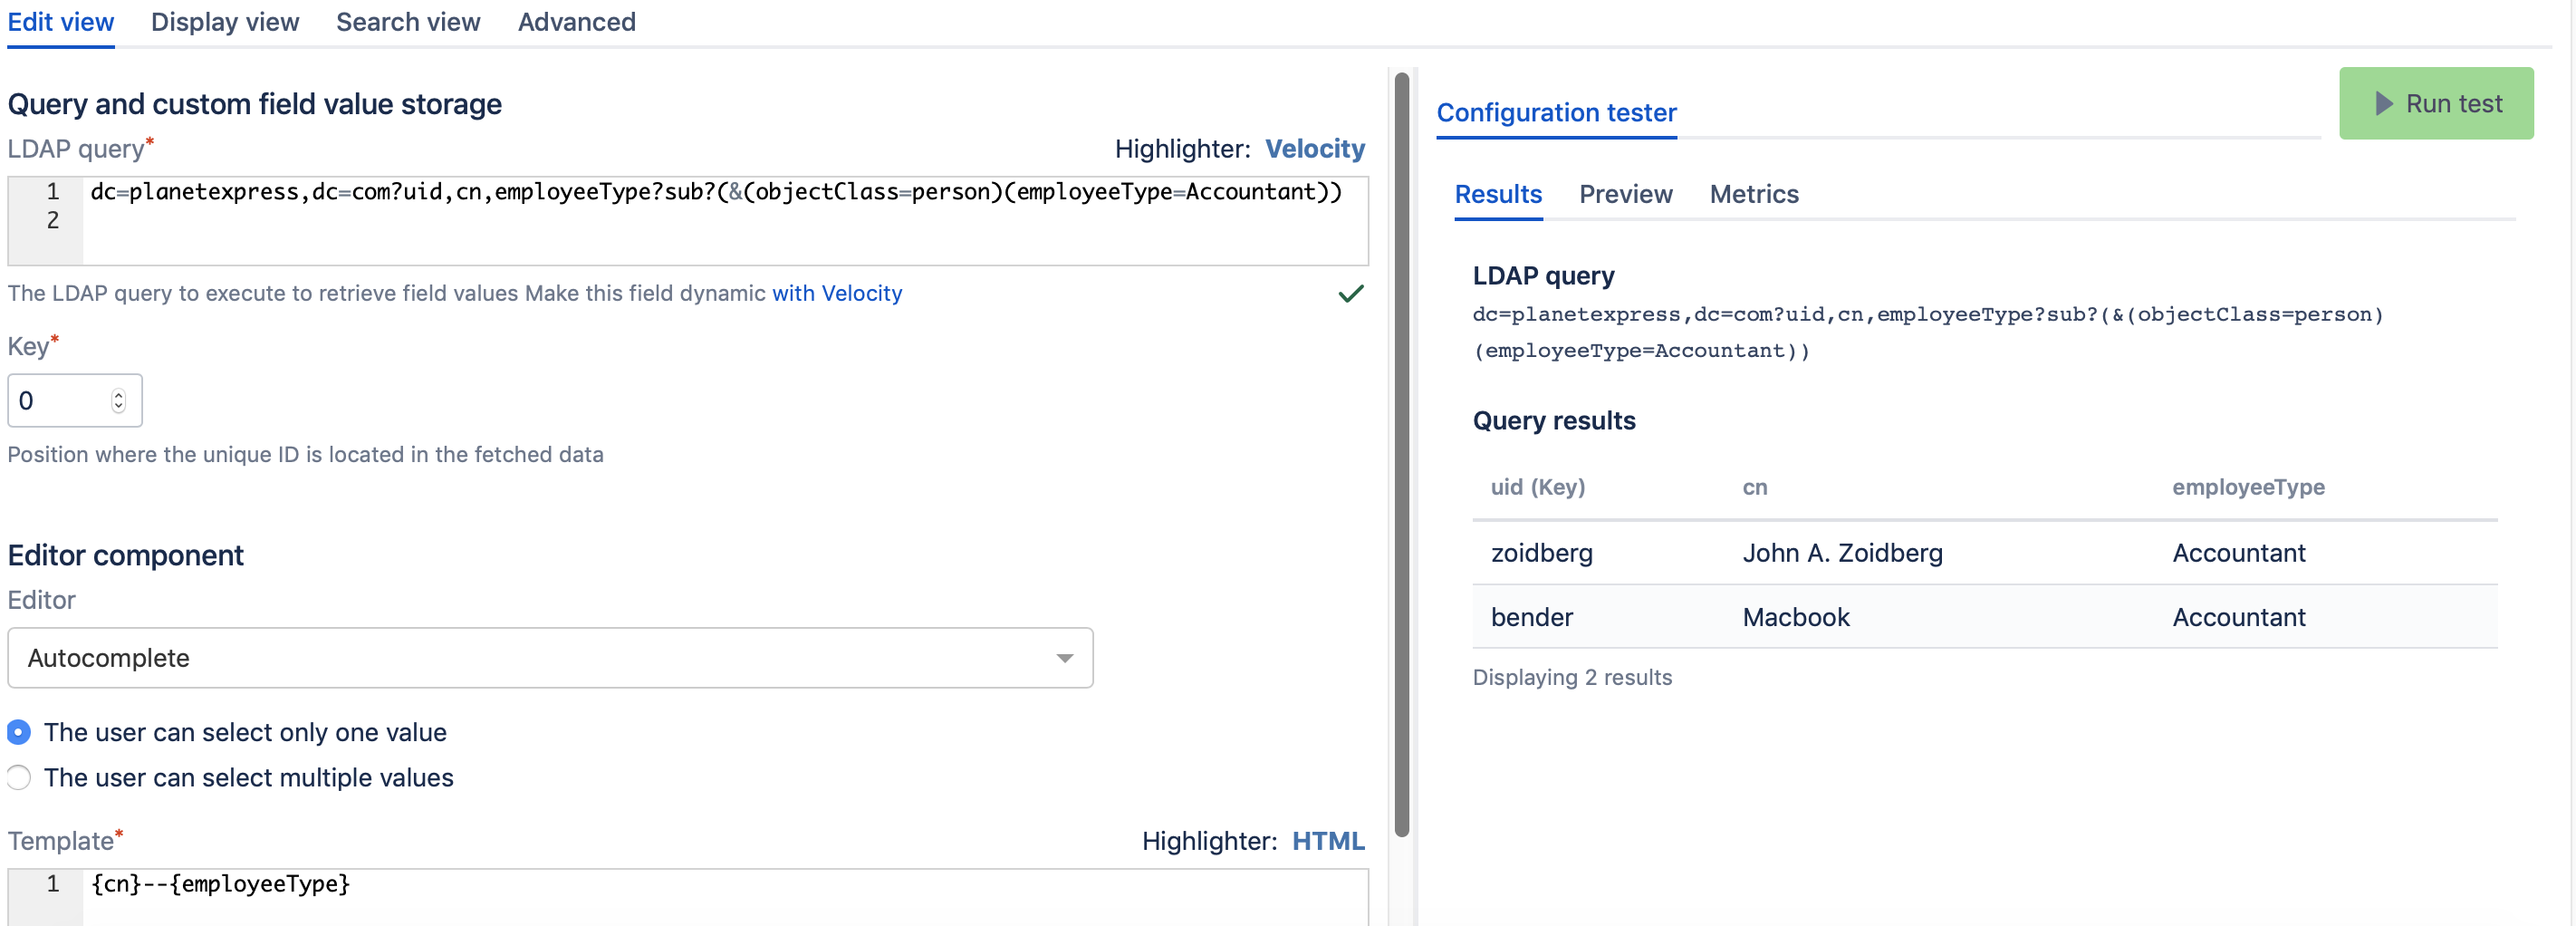Click the Key field stepper arrows
The width and height of the screenshot is (2576, 926).
coord(118,401)
